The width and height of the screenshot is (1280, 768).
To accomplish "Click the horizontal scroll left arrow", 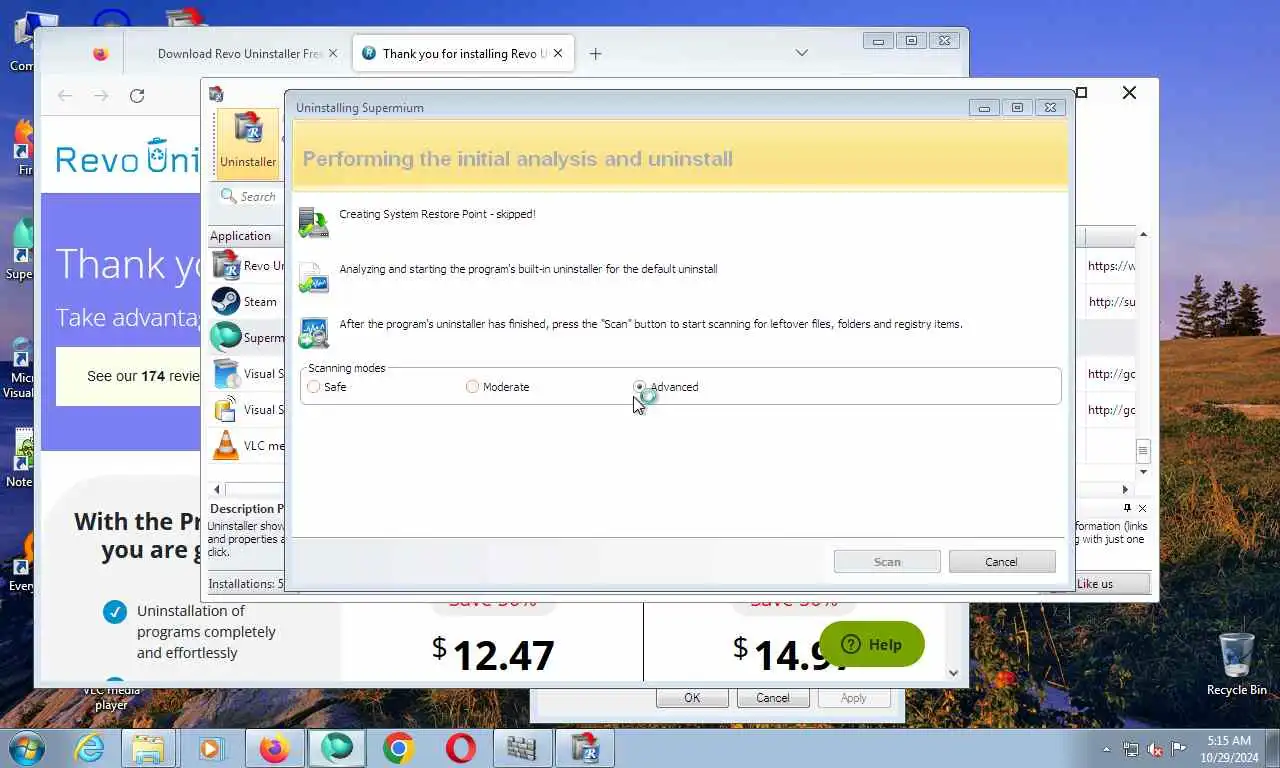I will coord(218,489).
